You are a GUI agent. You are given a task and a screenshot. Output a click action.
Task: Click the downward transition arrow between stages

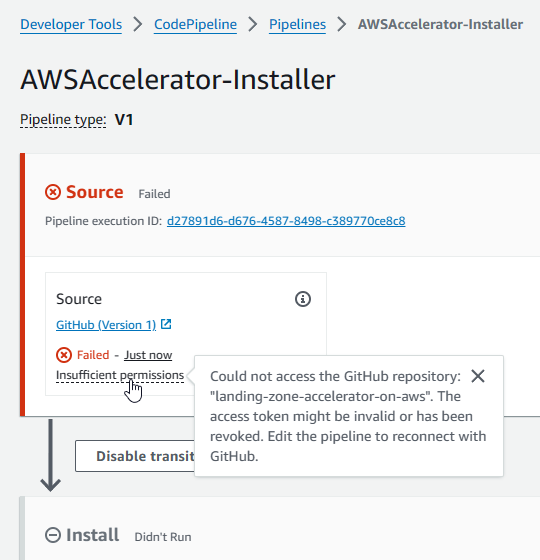[50, 455]
